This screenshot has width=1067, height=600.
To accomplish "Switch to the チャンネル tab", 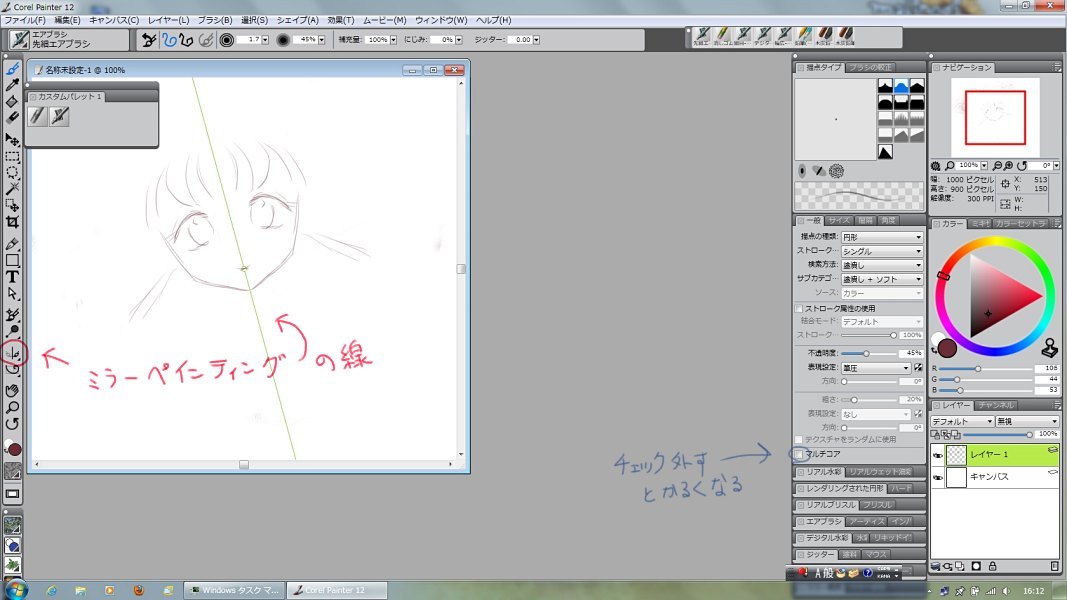I will 995,405.
